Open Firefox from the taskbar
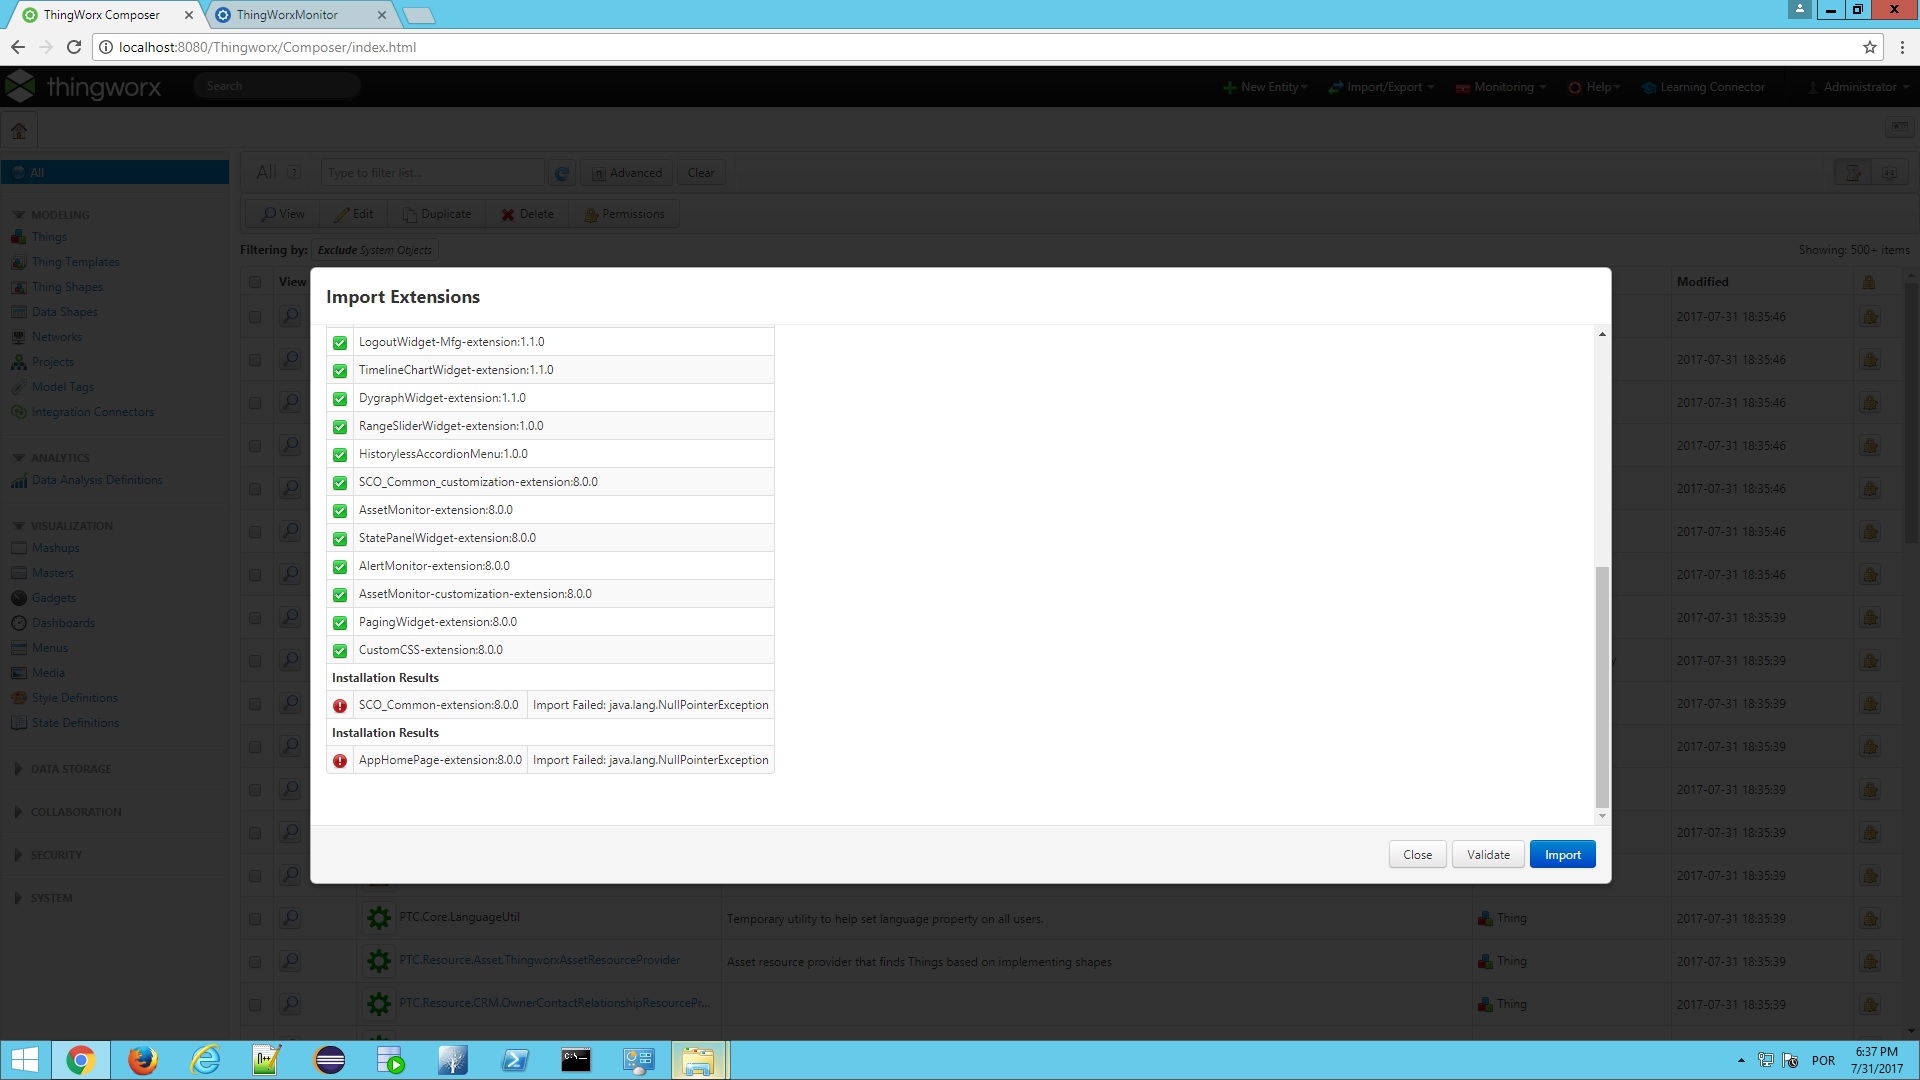 143,1060
